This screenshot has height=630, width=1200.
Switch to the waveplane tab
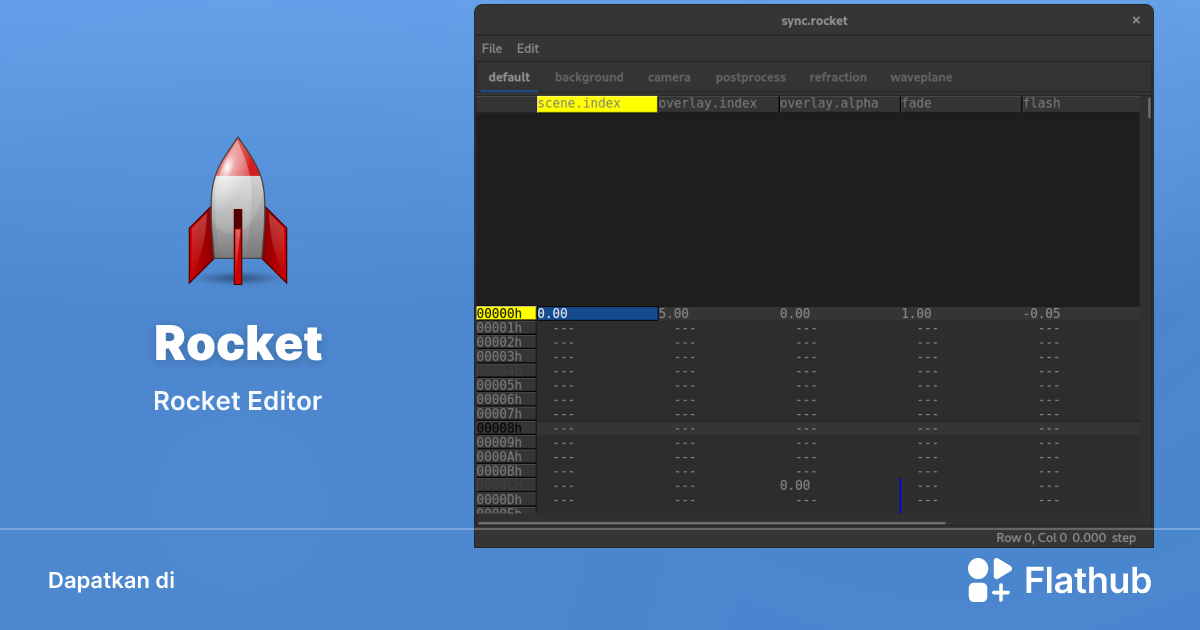921,77
